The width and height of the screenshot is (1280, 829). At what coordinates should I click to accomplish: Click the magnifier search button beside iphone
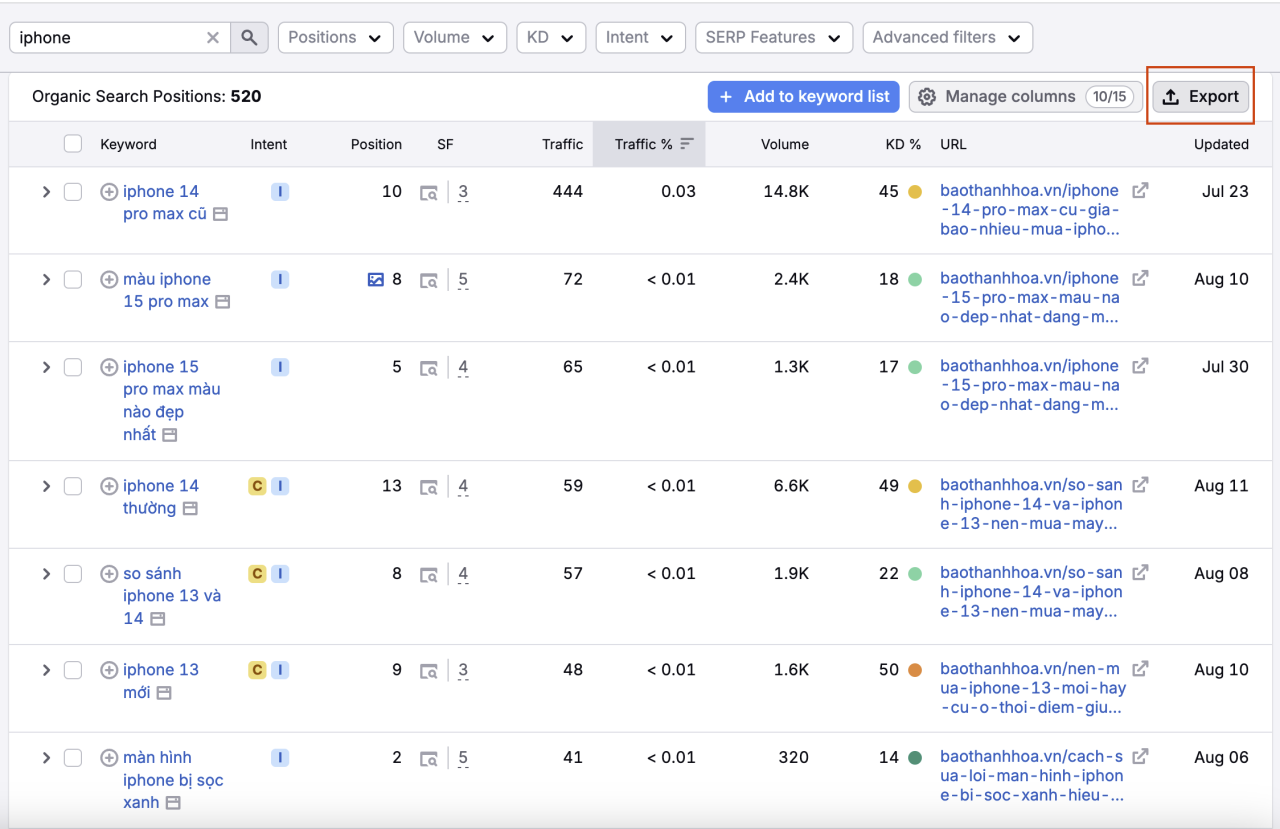(249, 38)
